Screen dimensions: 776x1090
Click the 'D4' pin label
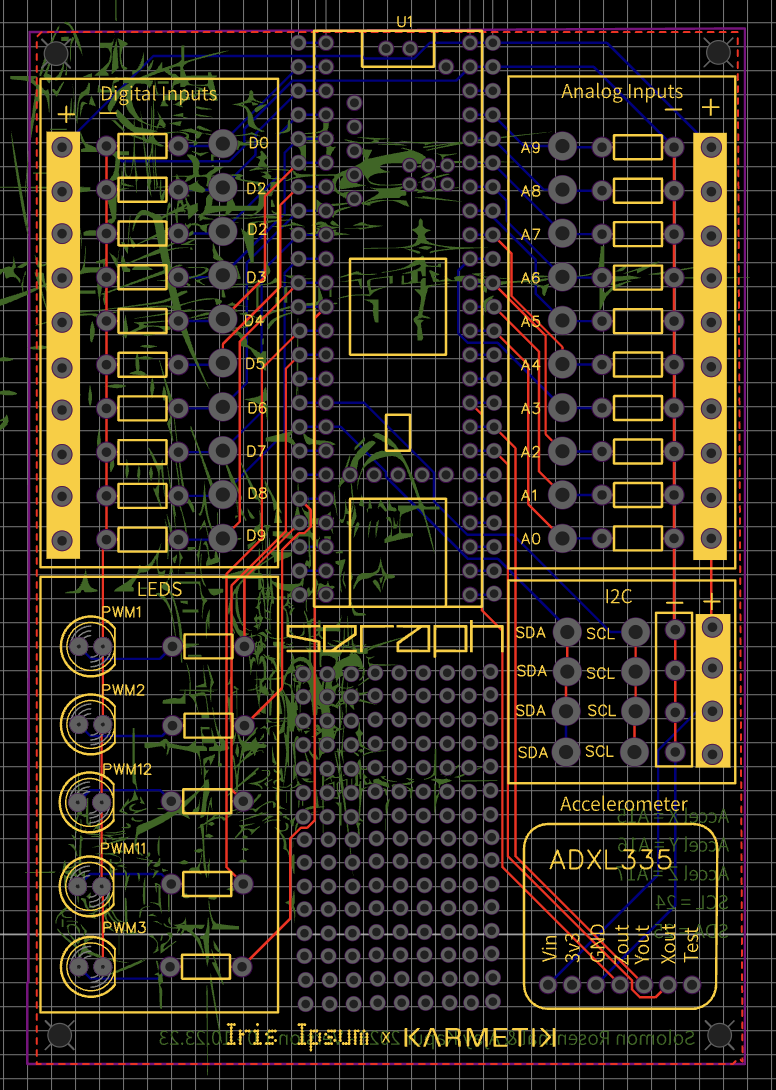coord(254,320)
